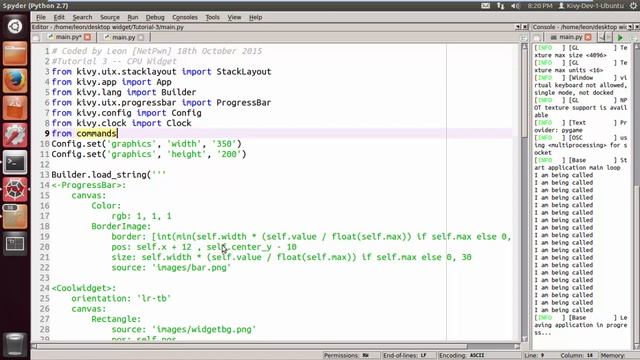Screen dimensions: 640x360
Task: Click the 'import StackLayout' line
Action: 161,71
